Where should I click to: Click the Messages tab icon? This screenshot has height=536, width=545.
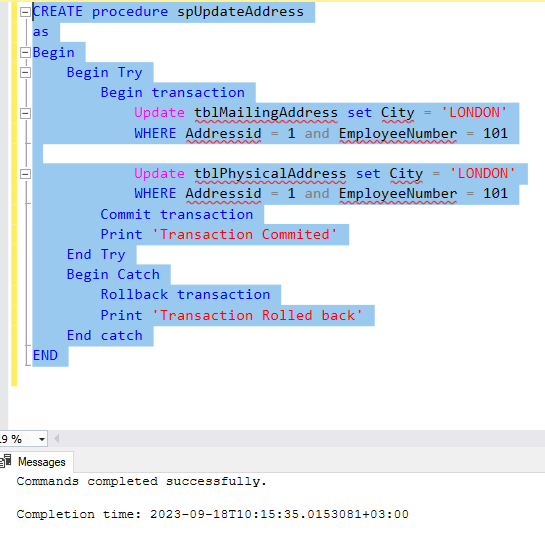pos(6,461)
